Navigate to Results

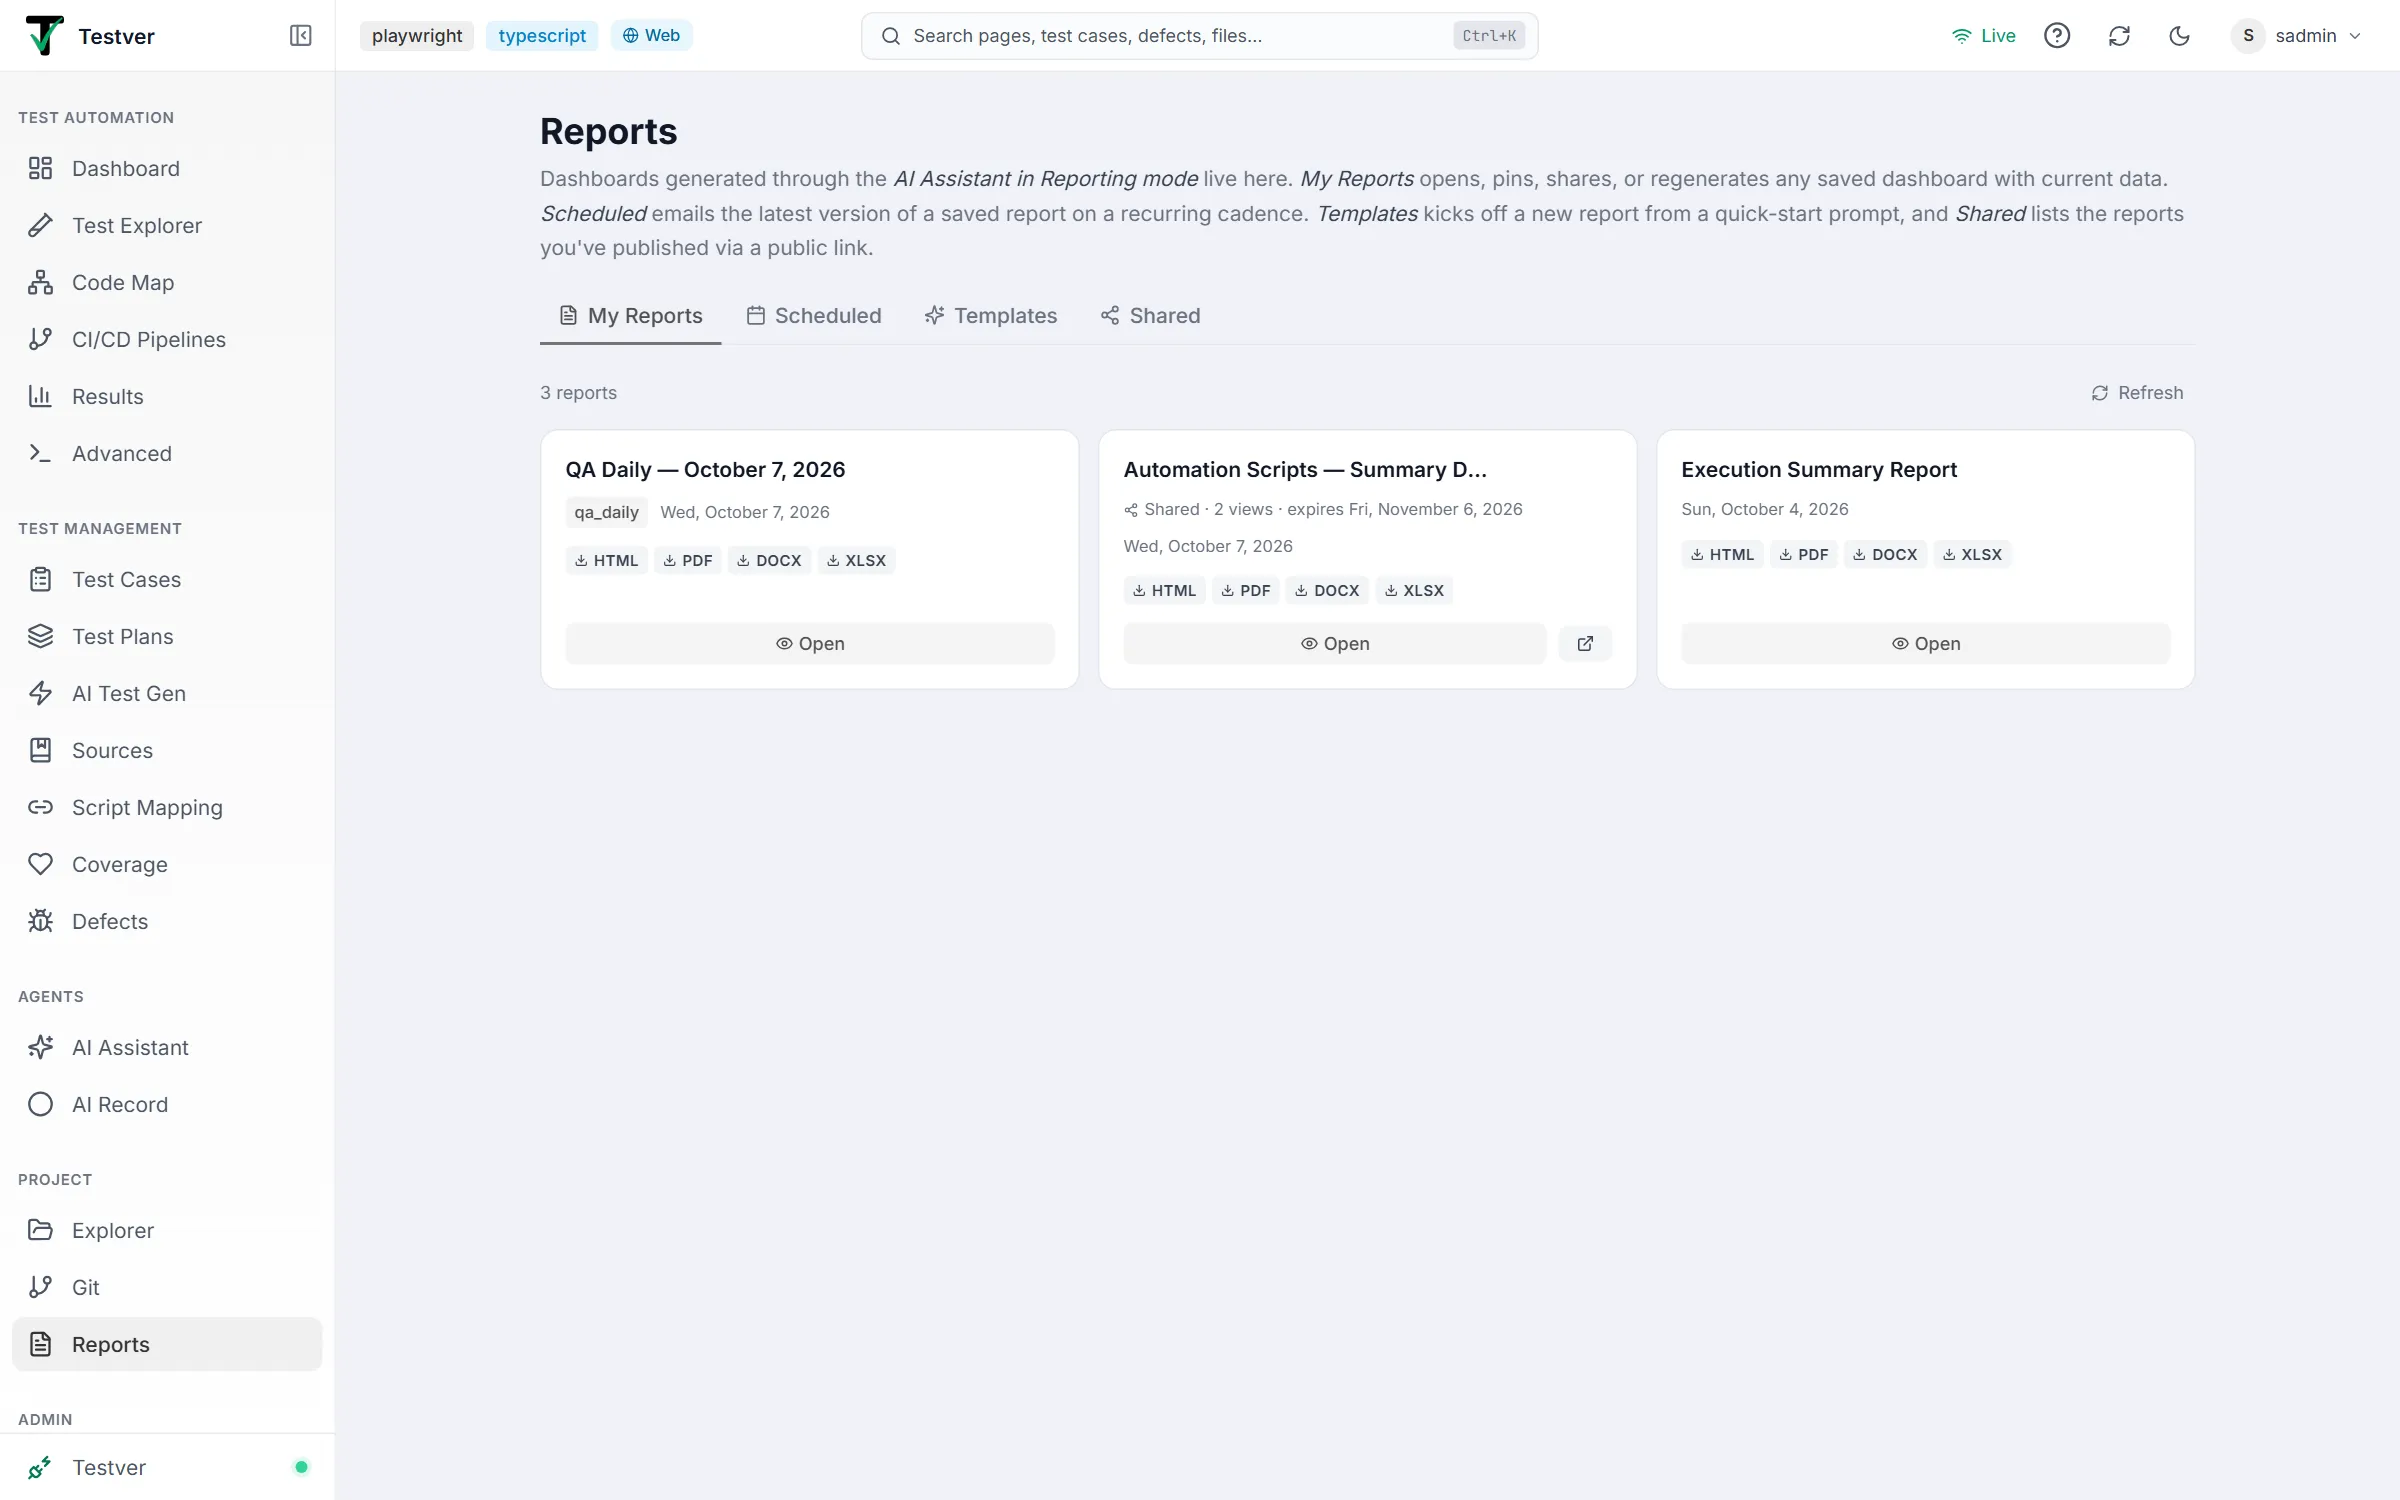pos(167,396)
